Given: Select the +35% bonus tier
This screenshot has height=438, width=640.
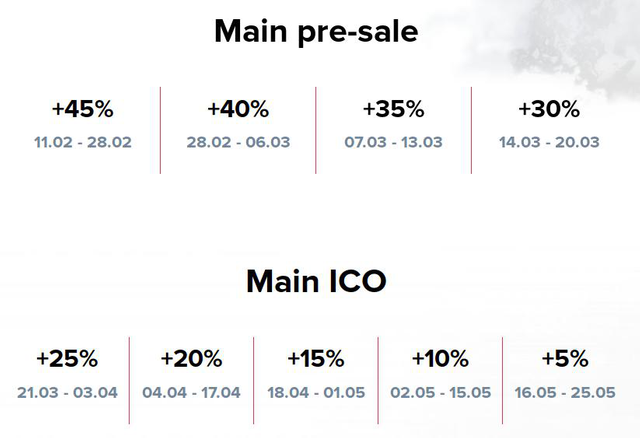Looking at the screenshot, I should point(394,109).
